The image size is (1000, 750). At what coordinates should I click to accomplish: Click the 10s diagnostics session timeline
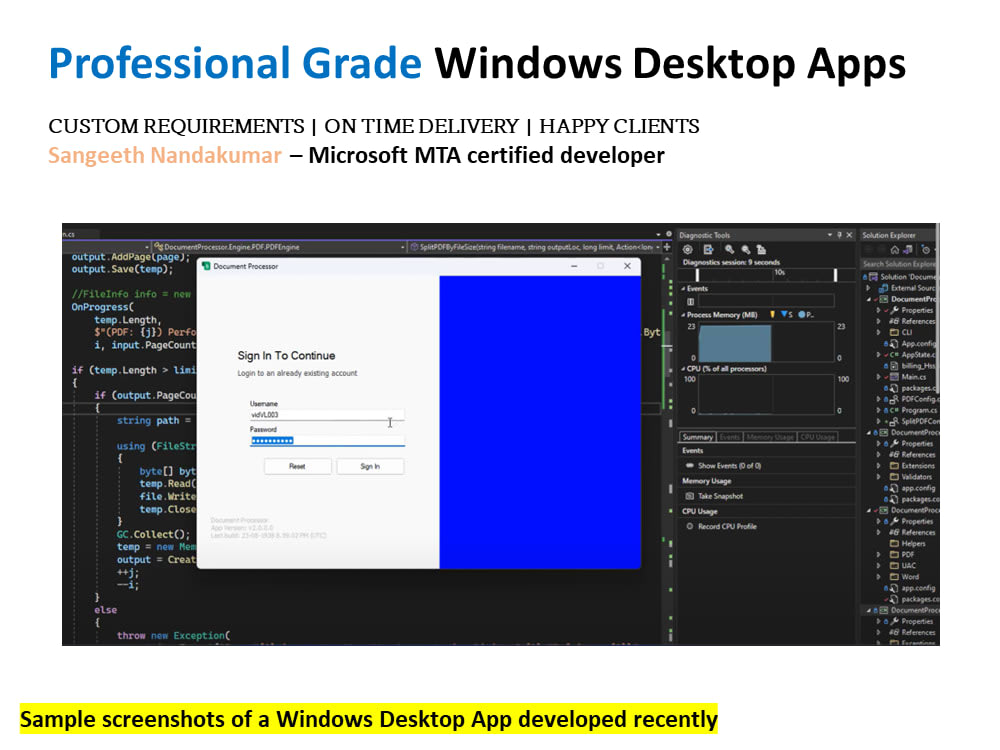[778, 273]
